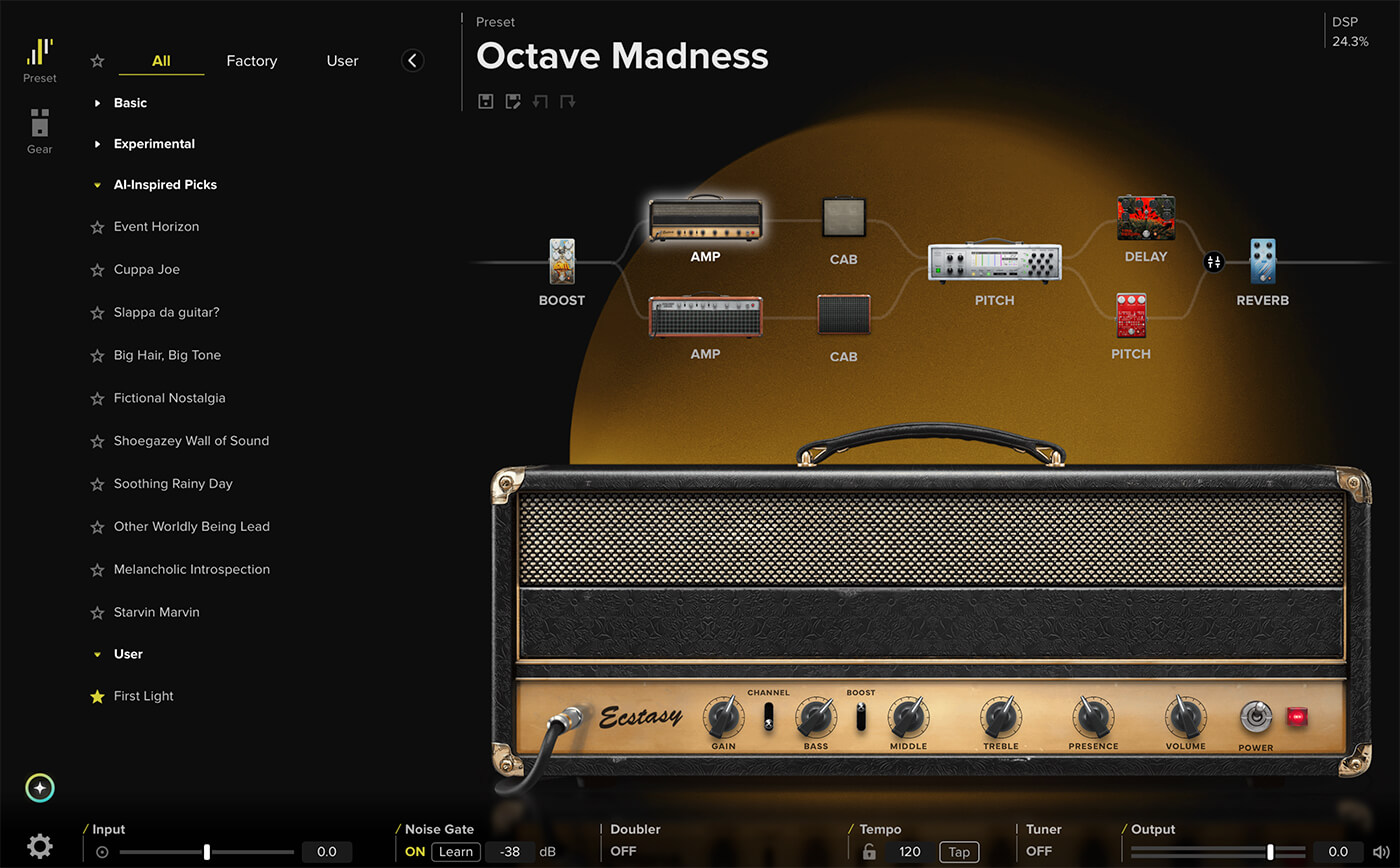Viewport: 1400px width, 868px height.
Task: Select the blue REVERB pedal
Action: 1263,262
